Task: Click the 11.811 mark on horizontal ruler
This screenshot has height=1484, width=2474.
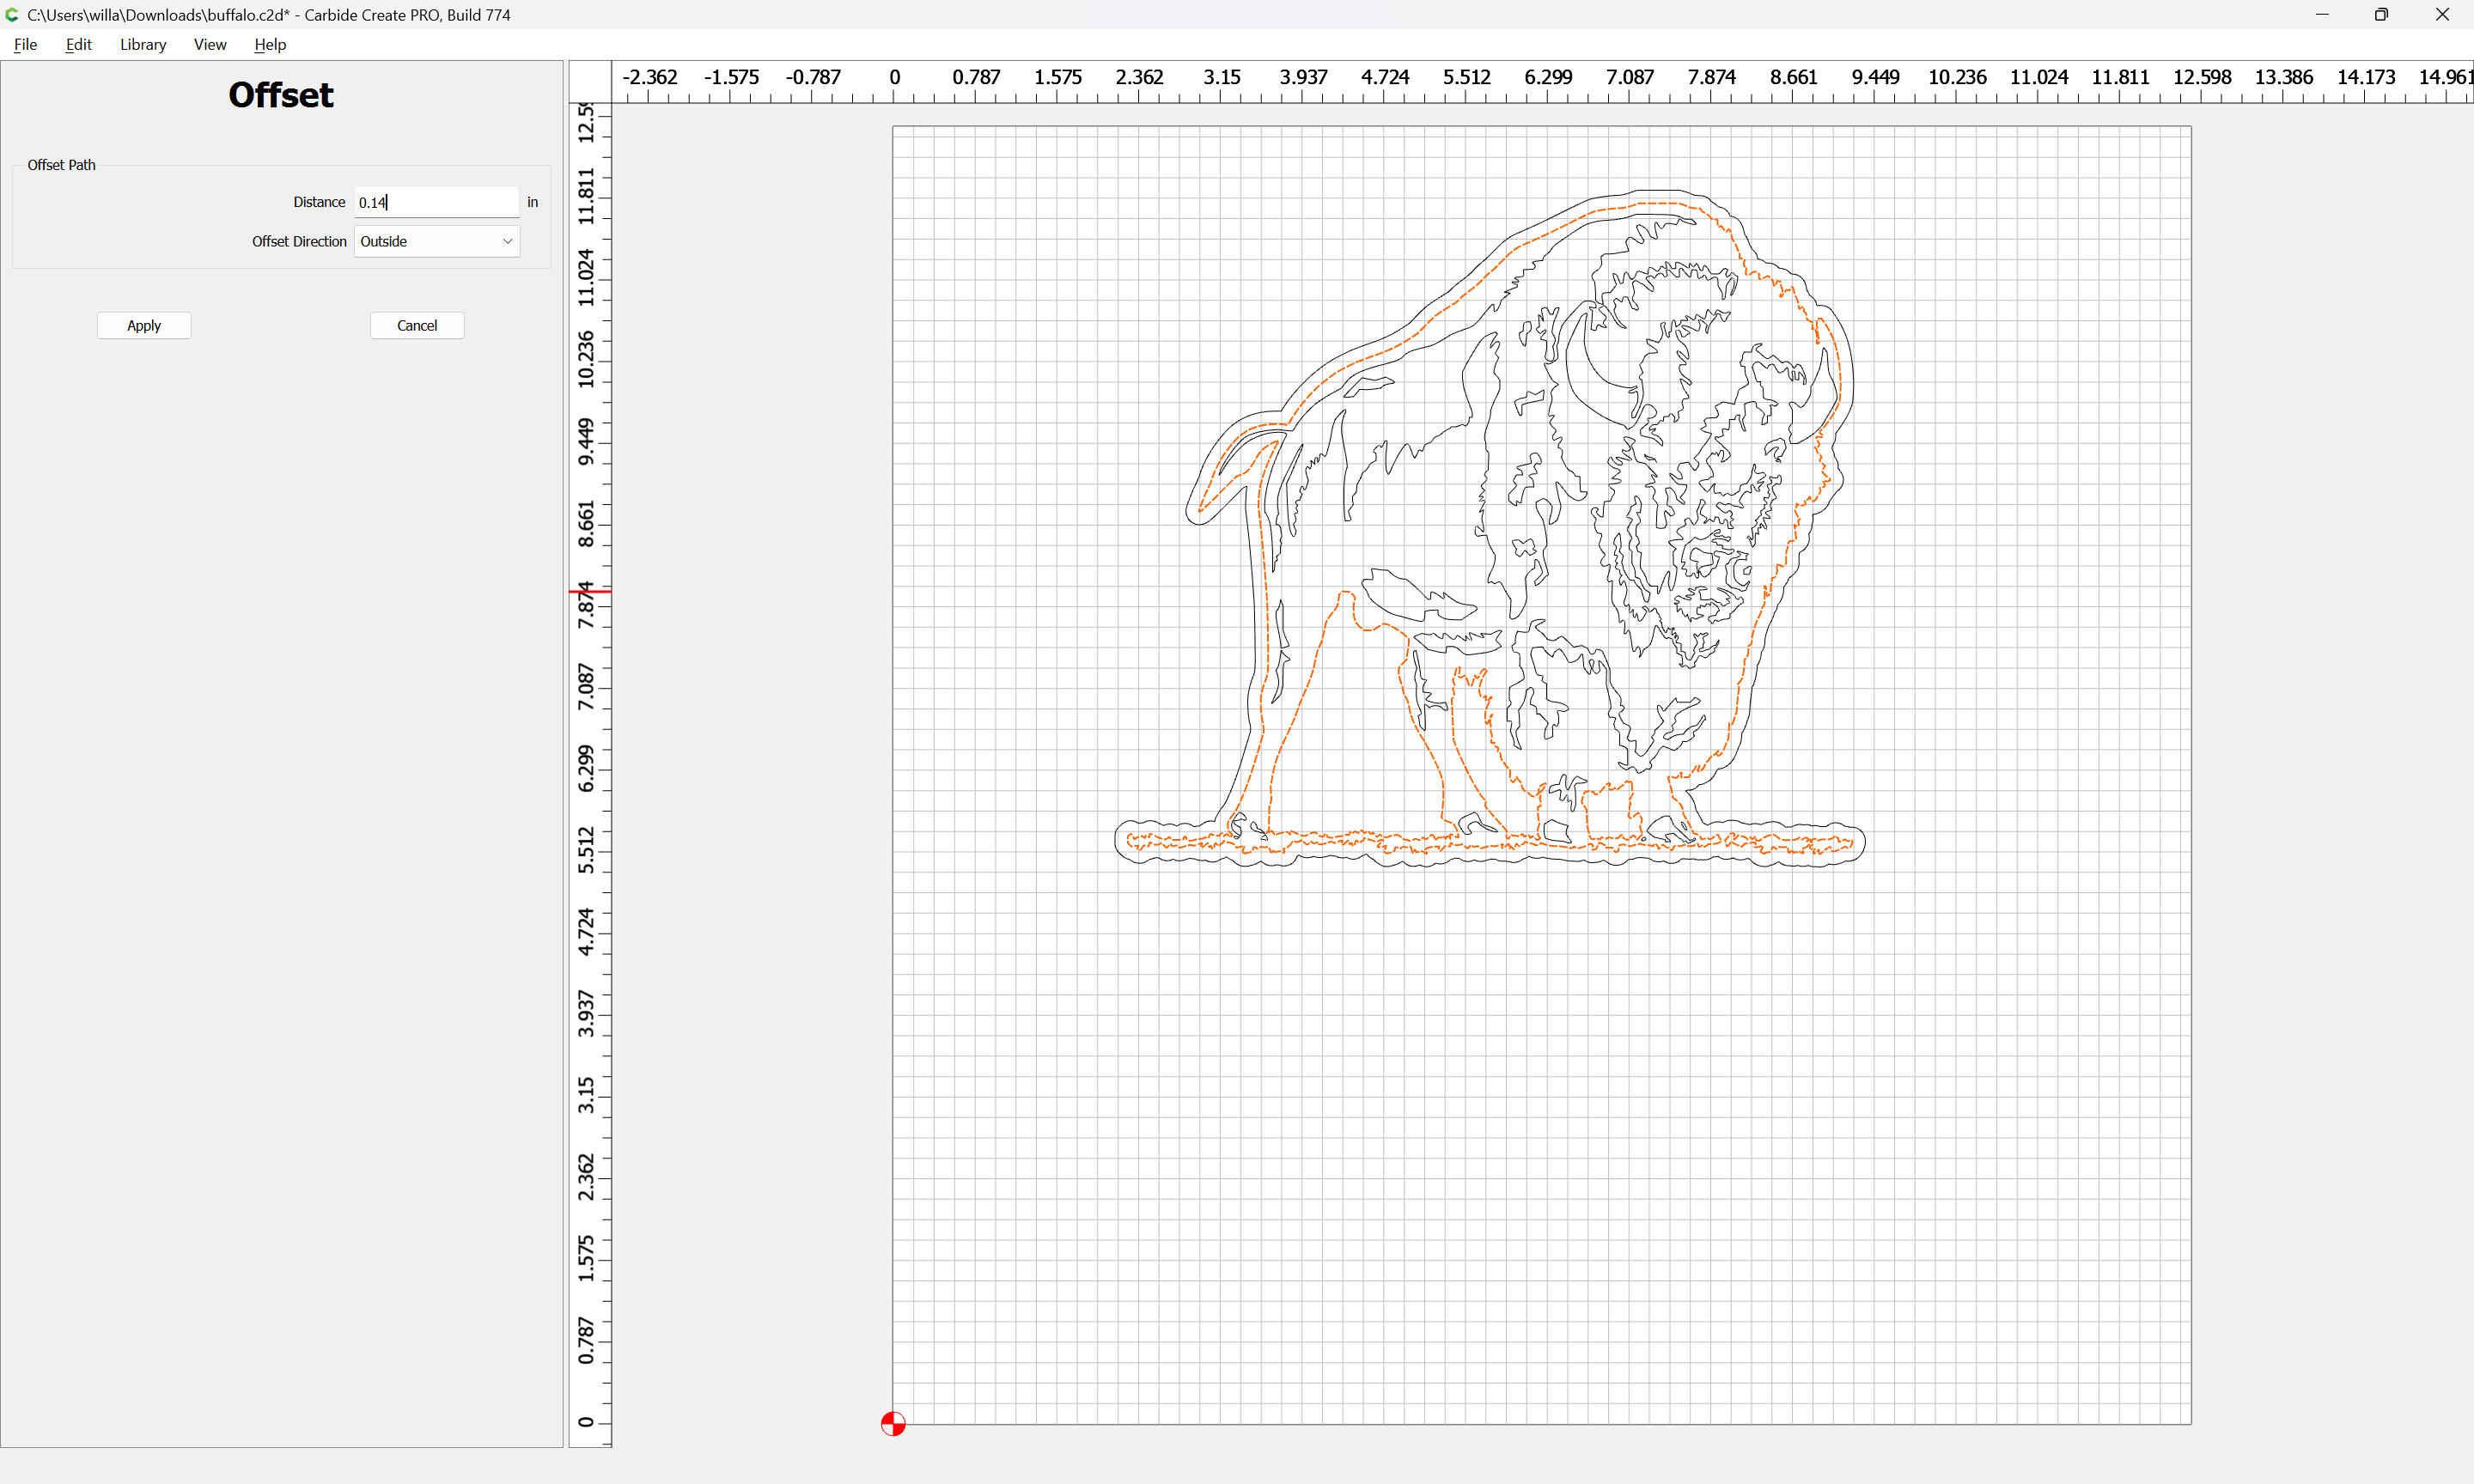Action: coord(2120,77)
